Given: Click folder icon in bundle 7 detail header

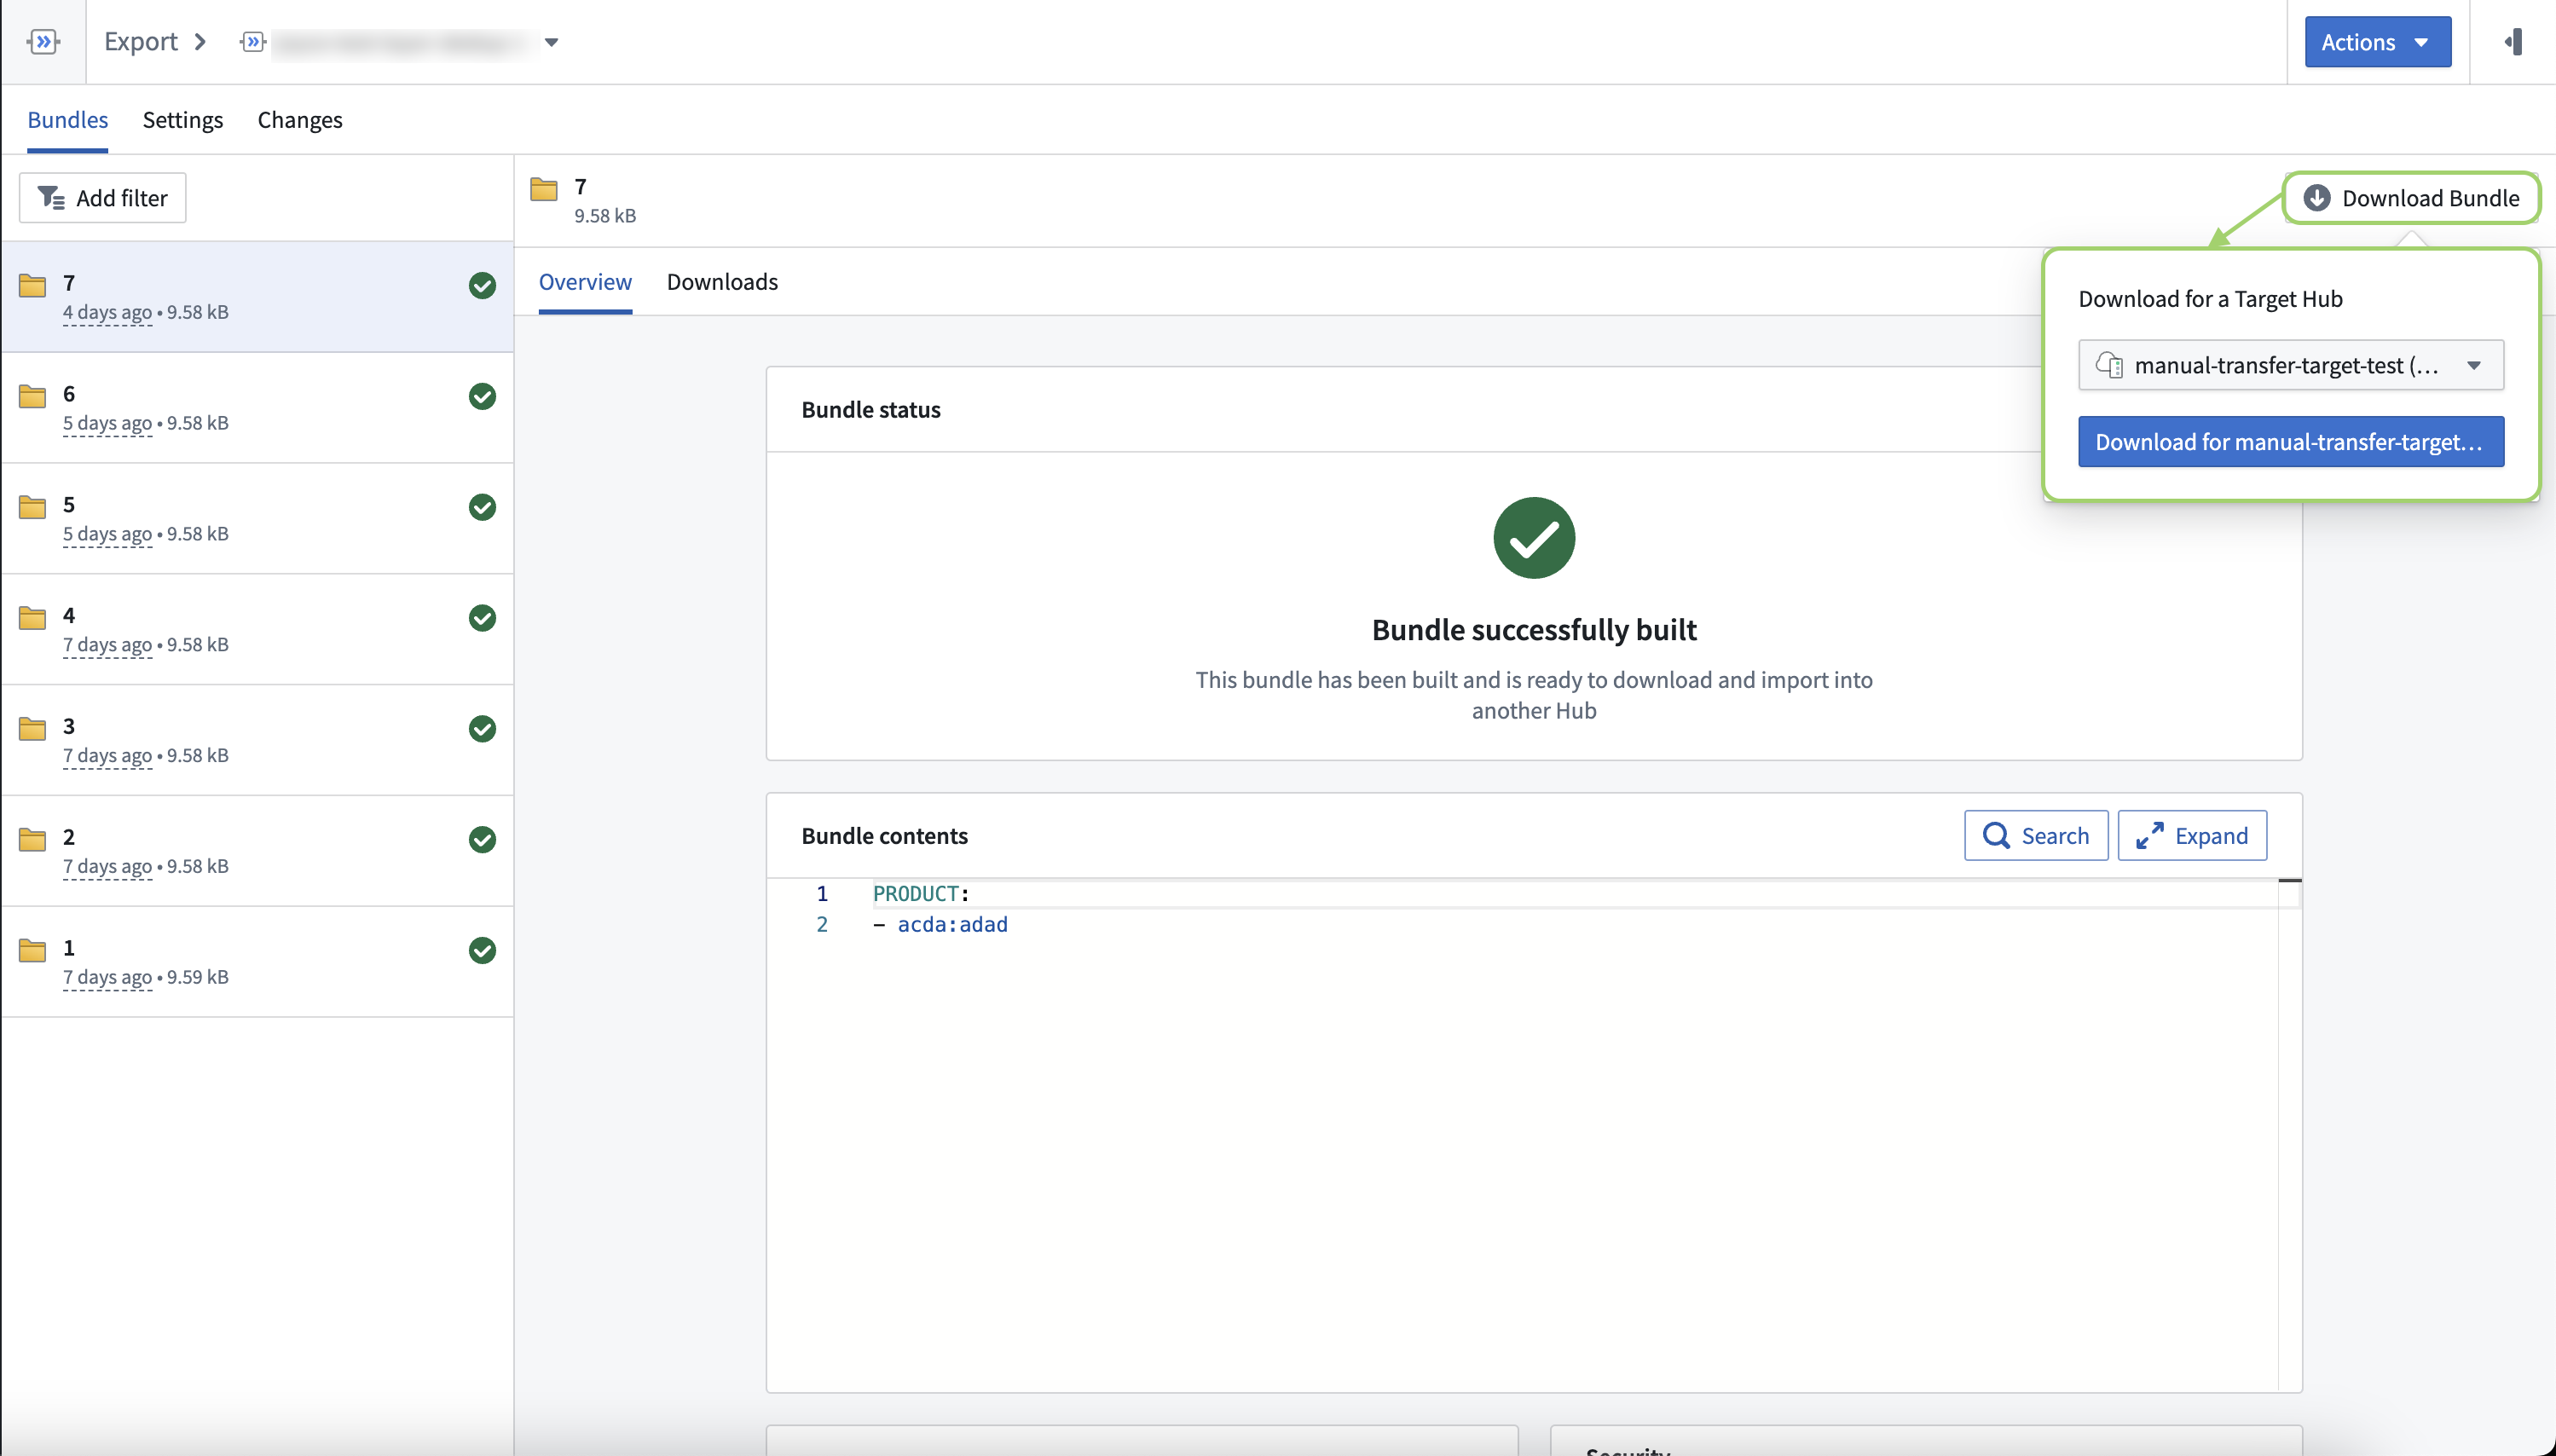Looking at the screenshot, I should point(544,189).
